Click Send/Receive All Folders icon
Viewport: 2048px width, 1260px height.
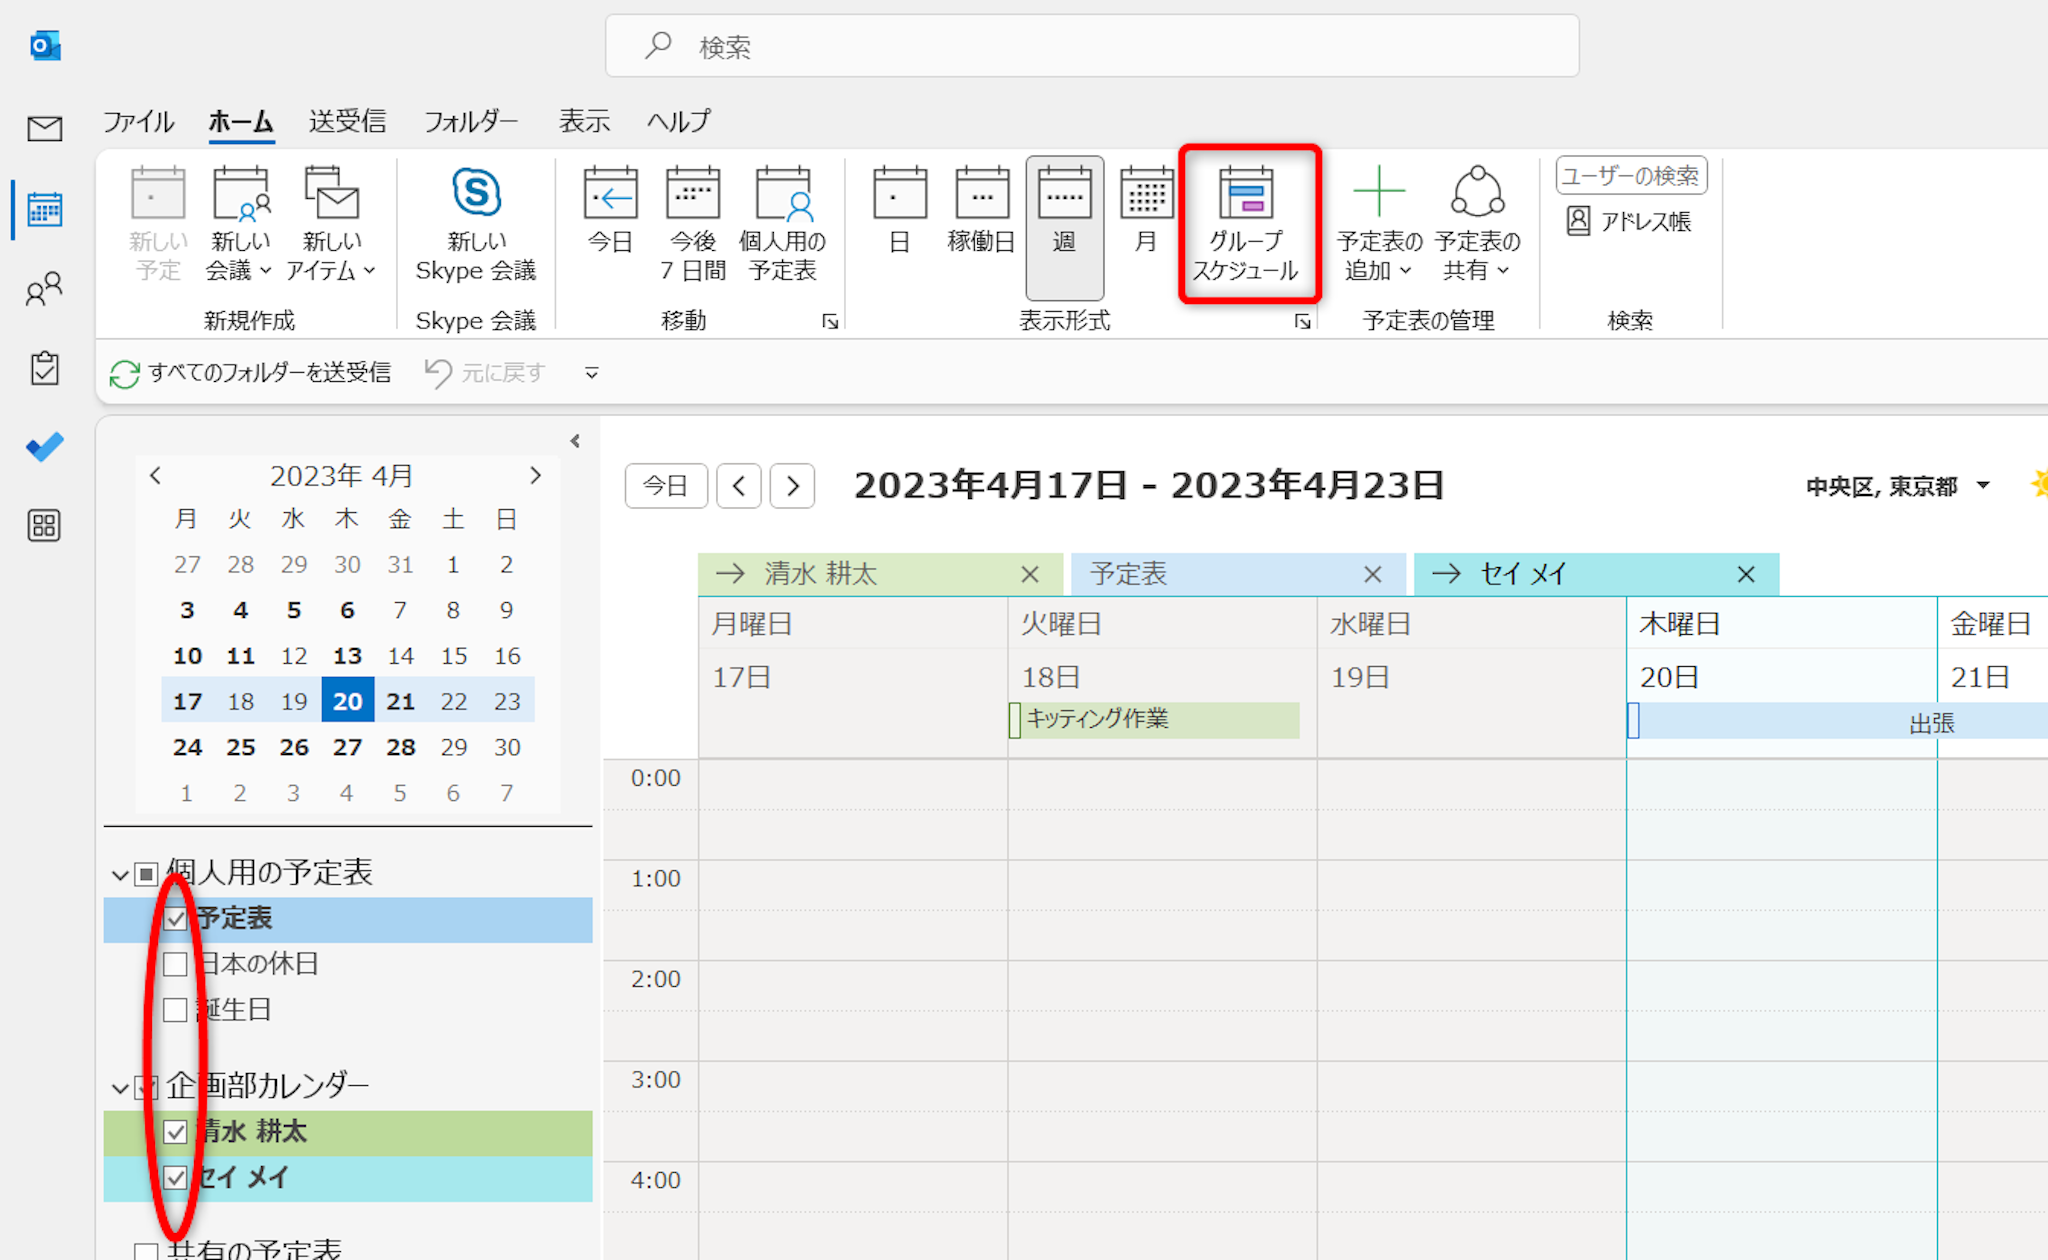tap(124, 374)
